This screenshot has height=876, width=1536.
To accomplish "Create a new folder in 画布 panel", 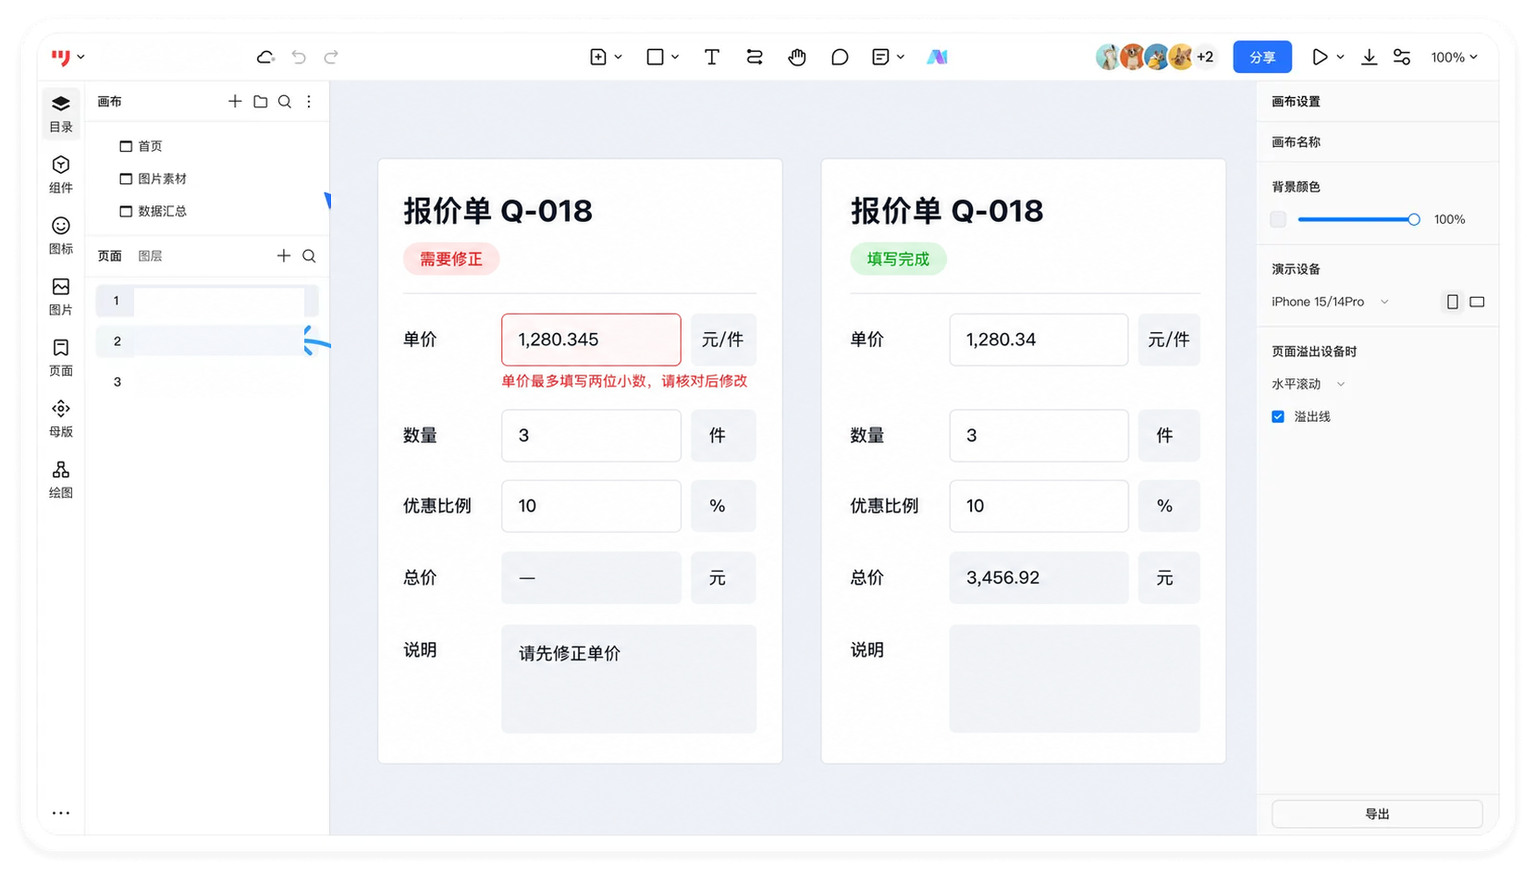I will [260, 101].
